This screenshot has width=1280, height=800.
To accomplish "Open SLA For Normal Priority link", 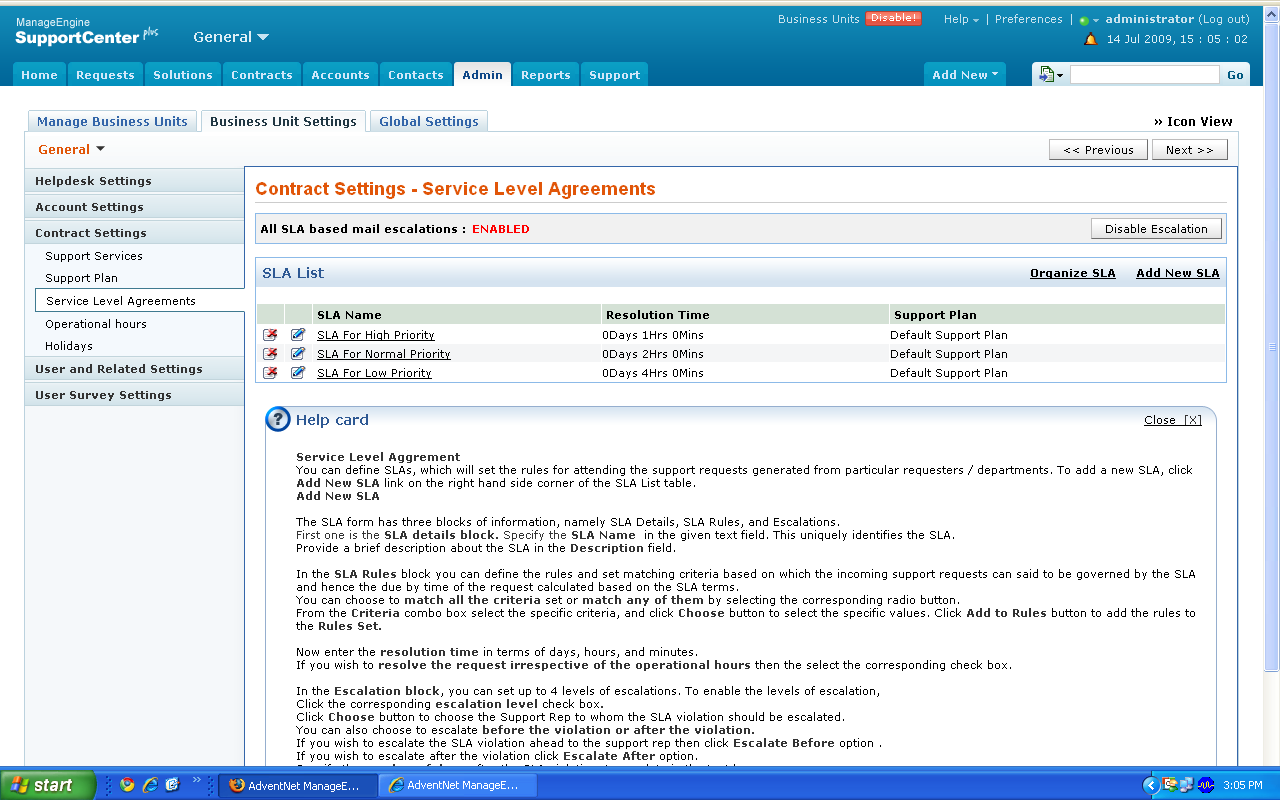I will click(x=384, y=354).
